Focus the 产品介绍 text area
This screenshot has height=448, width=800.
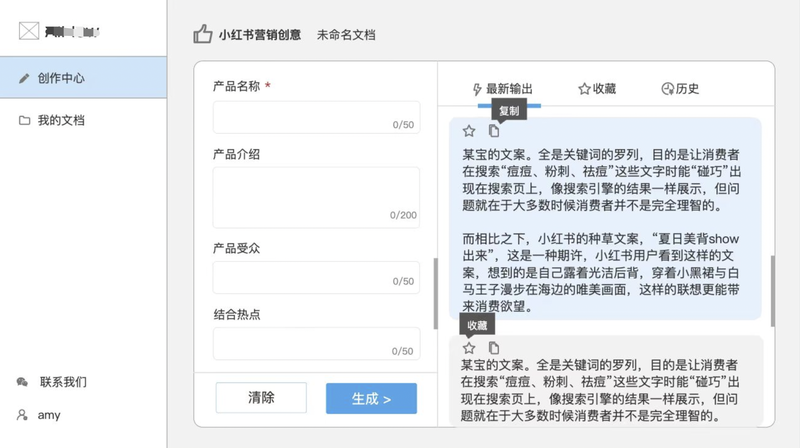coord(316,197)
